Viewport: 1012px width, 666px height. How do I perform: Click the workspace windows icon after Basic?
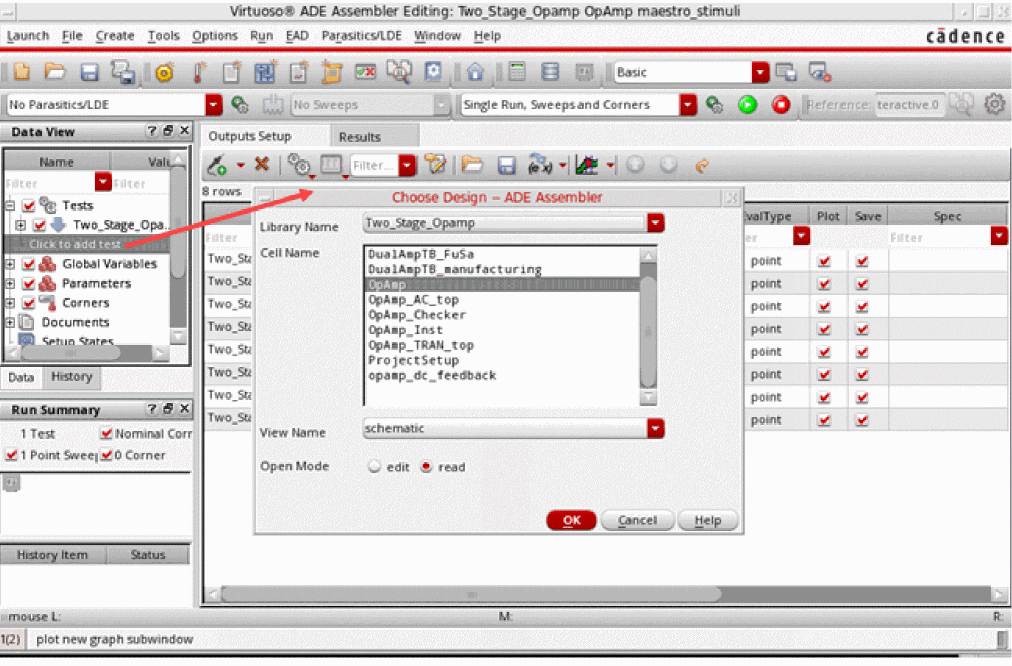(x=786, y=72)
